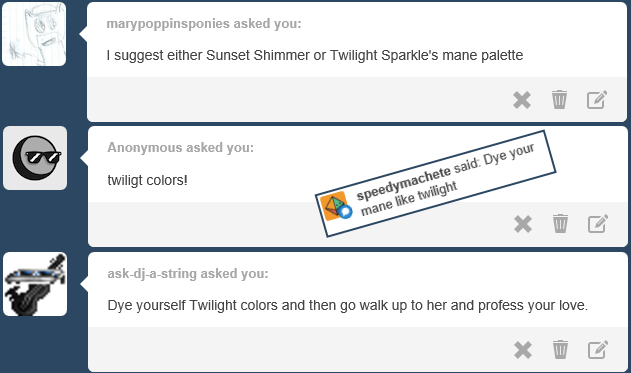Dismiss the marypoppinsponies ask with X icon
The image size is (631, 373).
click(x=522, y=100)
